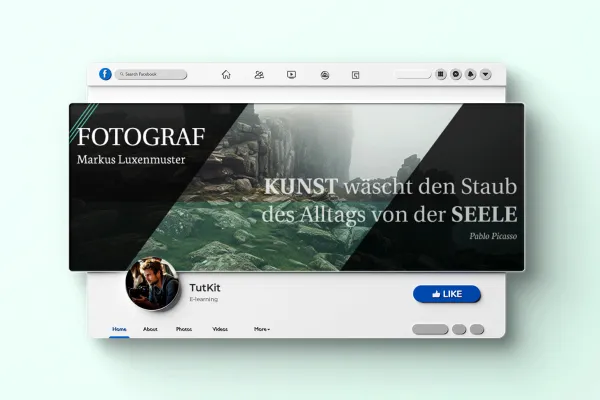The height and width of the screenshot is (400, 600).
Task: Open the Gaming icon in top navigation
Action: tap(355, 75)
